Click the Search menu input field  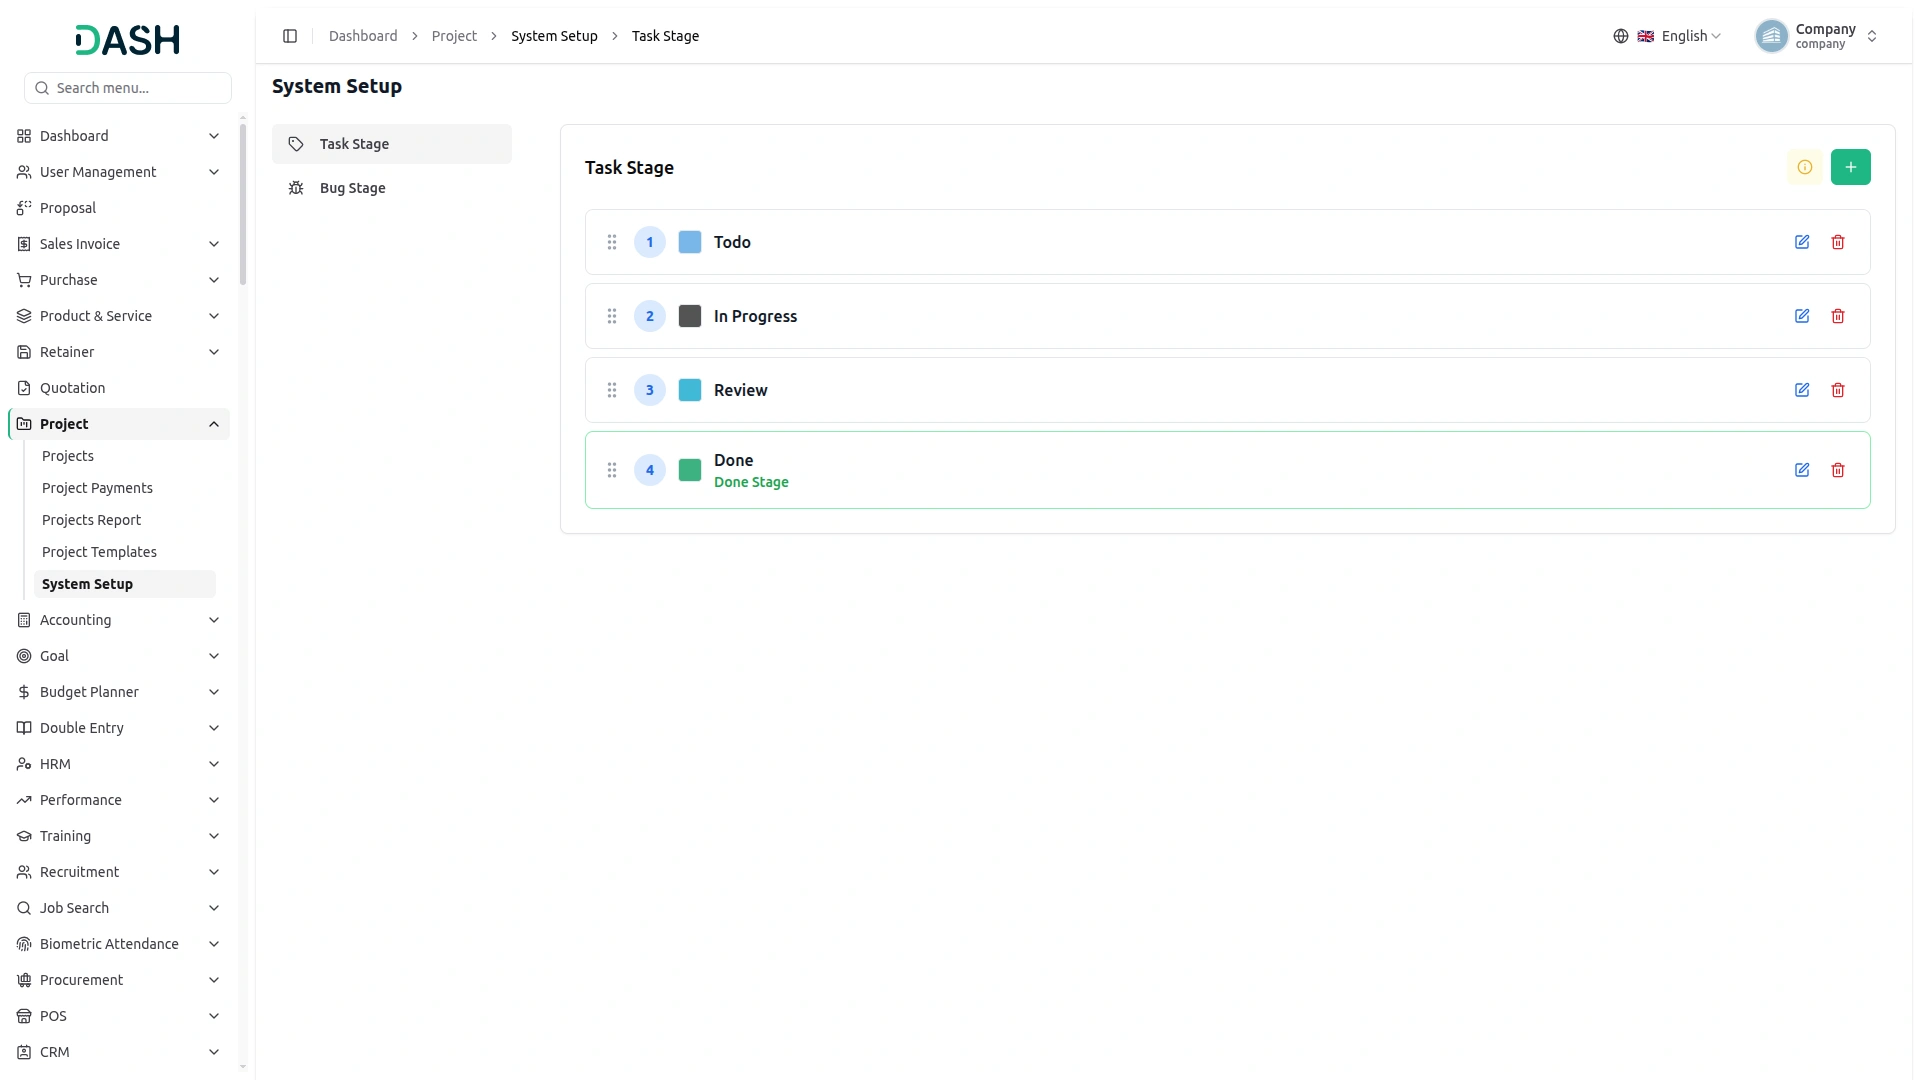click(x=128, y=88)
